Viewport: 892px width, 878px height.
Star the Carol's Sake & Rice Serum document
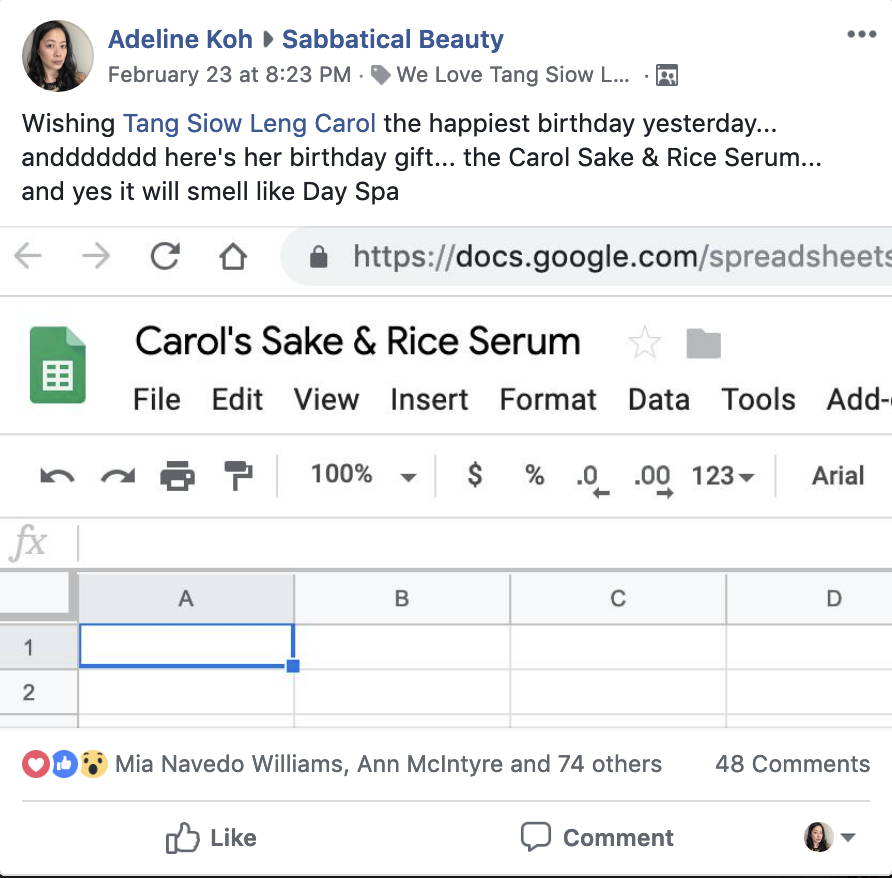tap(645, 343)
